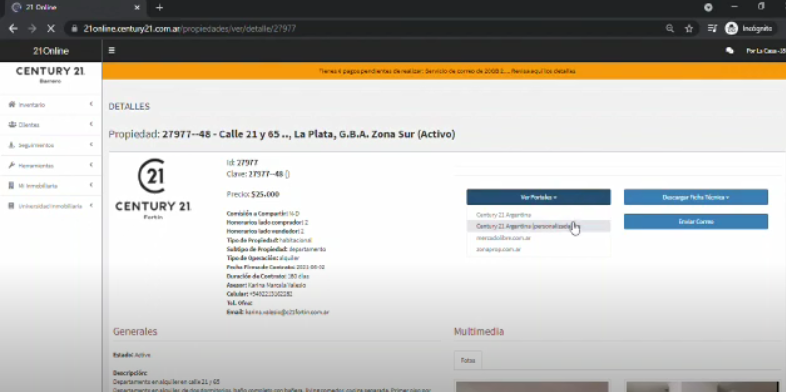Click the Mi Inmobiliaria building icon

click(12, 185)
